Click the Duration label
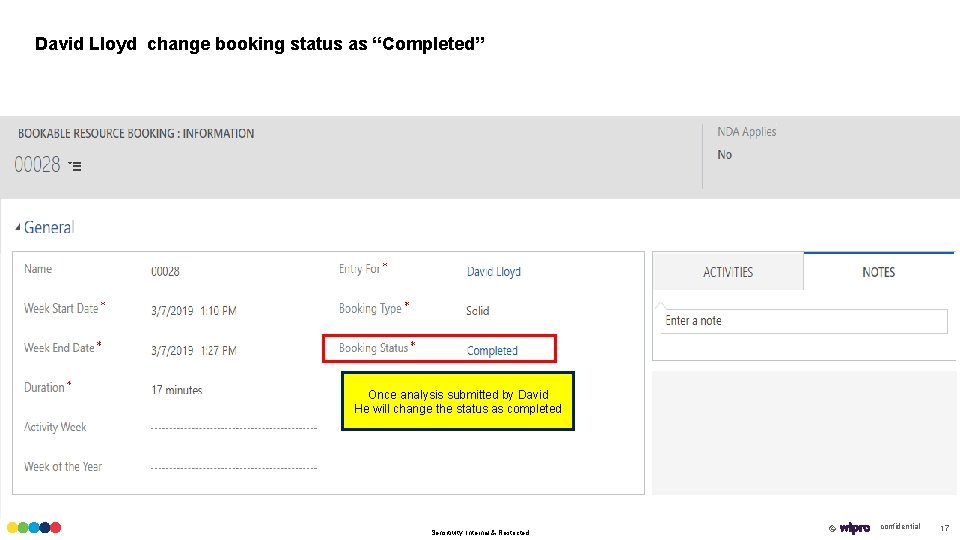 point(44,388)
